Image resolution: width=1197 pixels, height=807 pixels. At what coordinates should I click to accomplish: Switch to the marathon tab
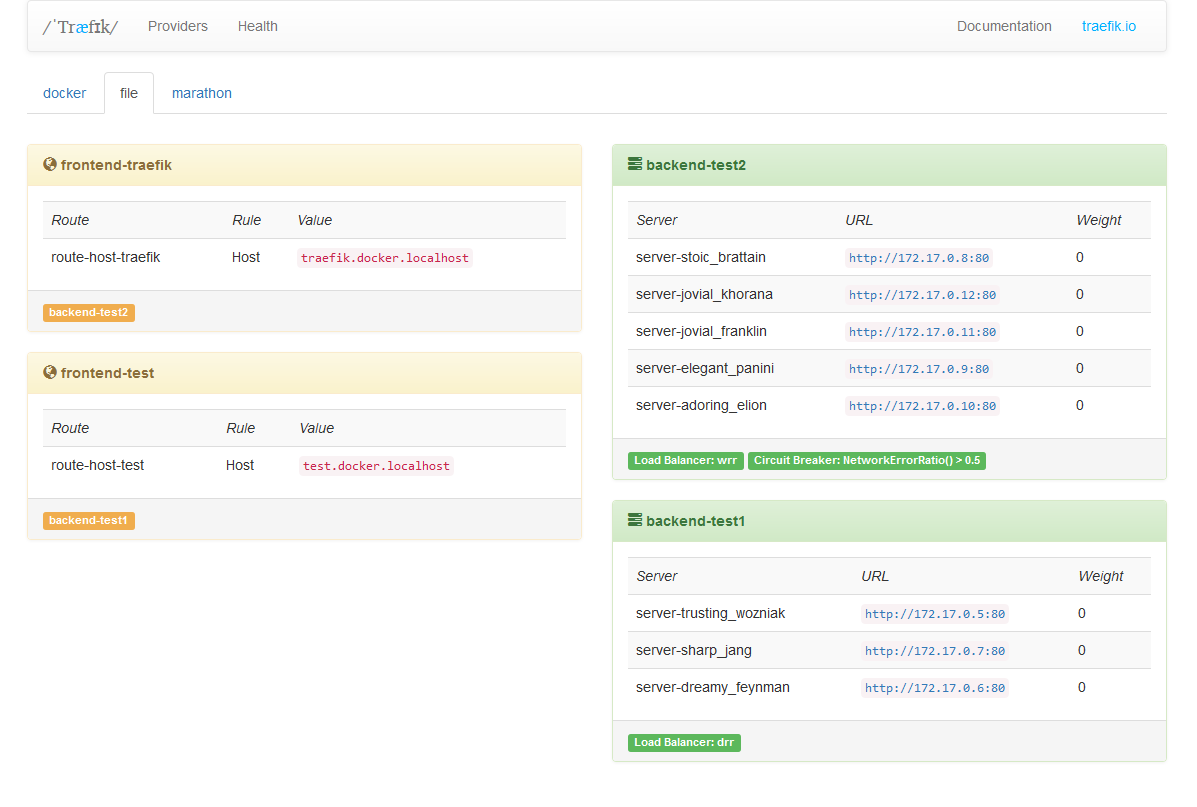click(x=201, y=92)
